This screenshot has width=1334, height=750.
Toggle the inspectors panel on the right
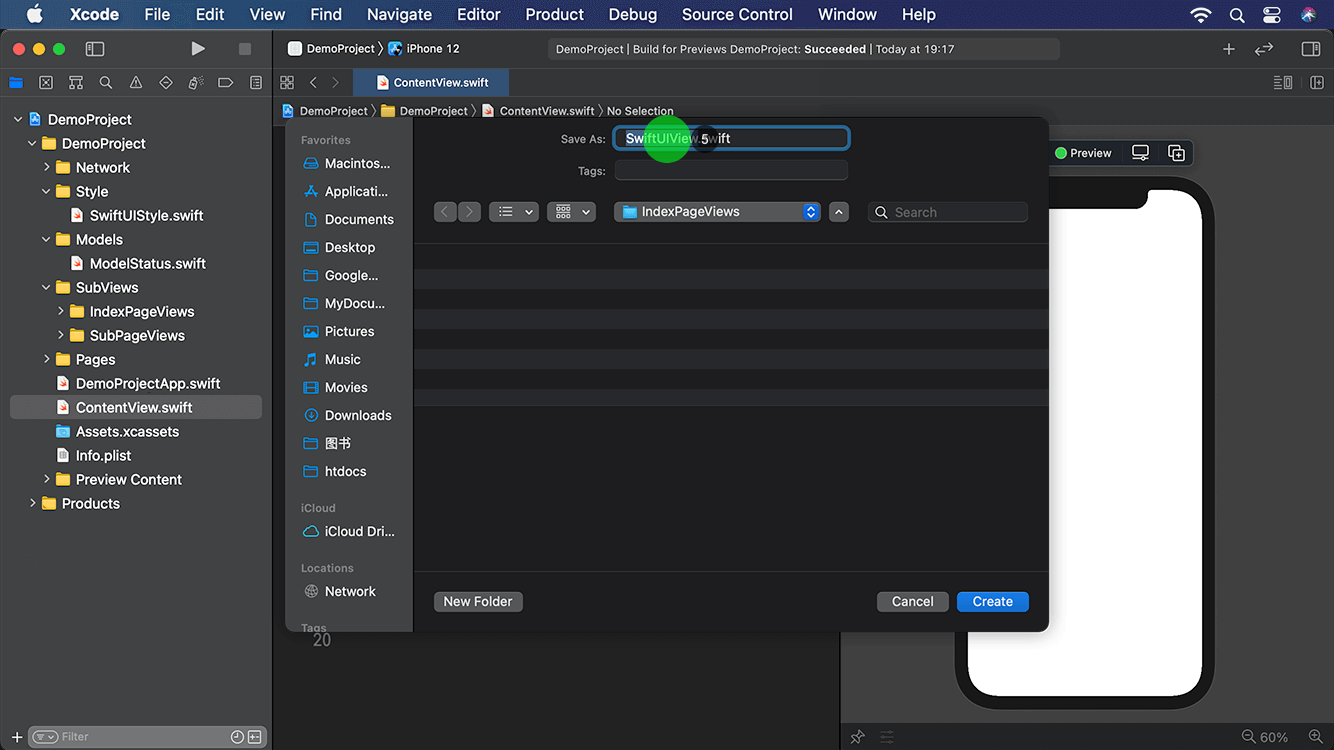(1311, 49)
